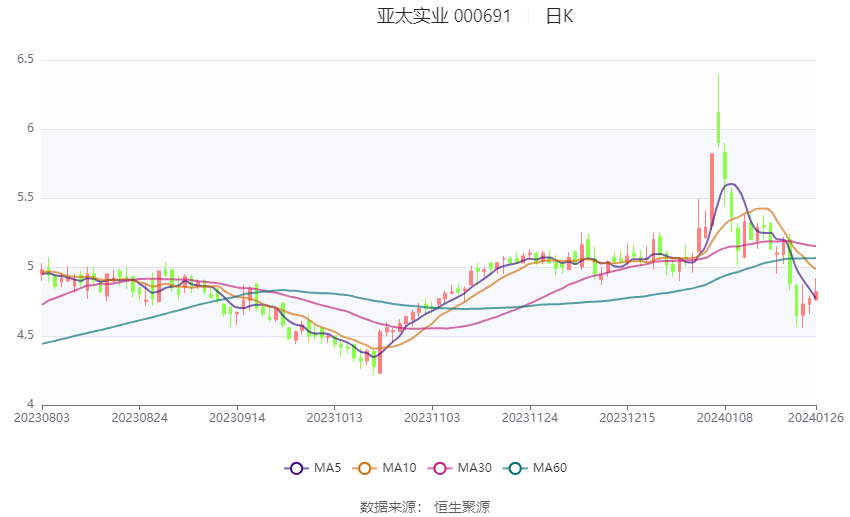850x517 pixels.
Task: Toggle the MA30 legend series
Action: [x=460, y=468]
